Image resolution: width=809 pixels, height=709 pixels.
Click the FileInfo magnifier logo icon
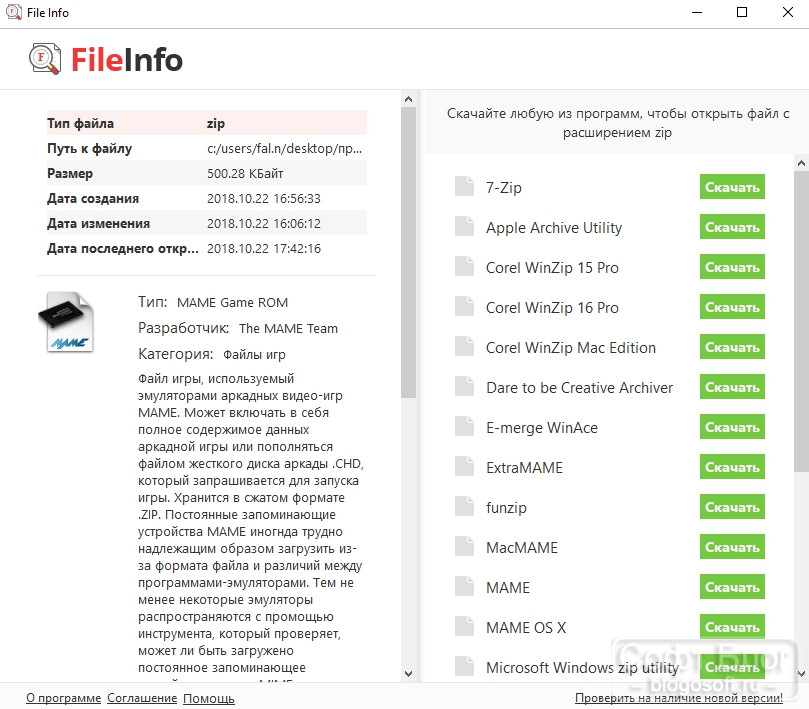(x=45, y=59)
